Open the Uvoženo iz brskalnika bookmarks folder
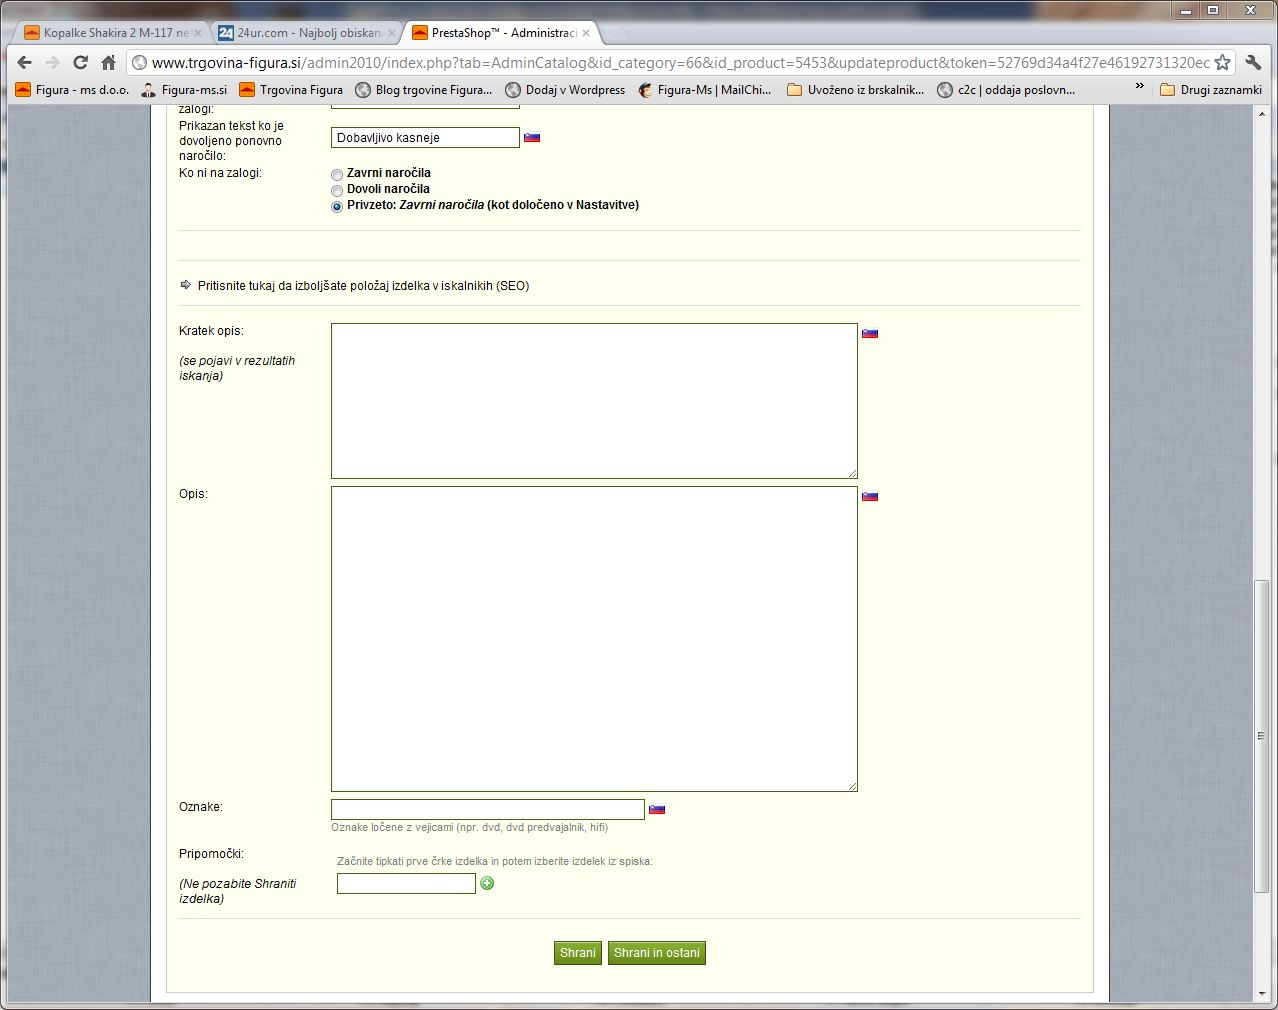This screenshot has width=1278, height=1010. coord(856,90)
